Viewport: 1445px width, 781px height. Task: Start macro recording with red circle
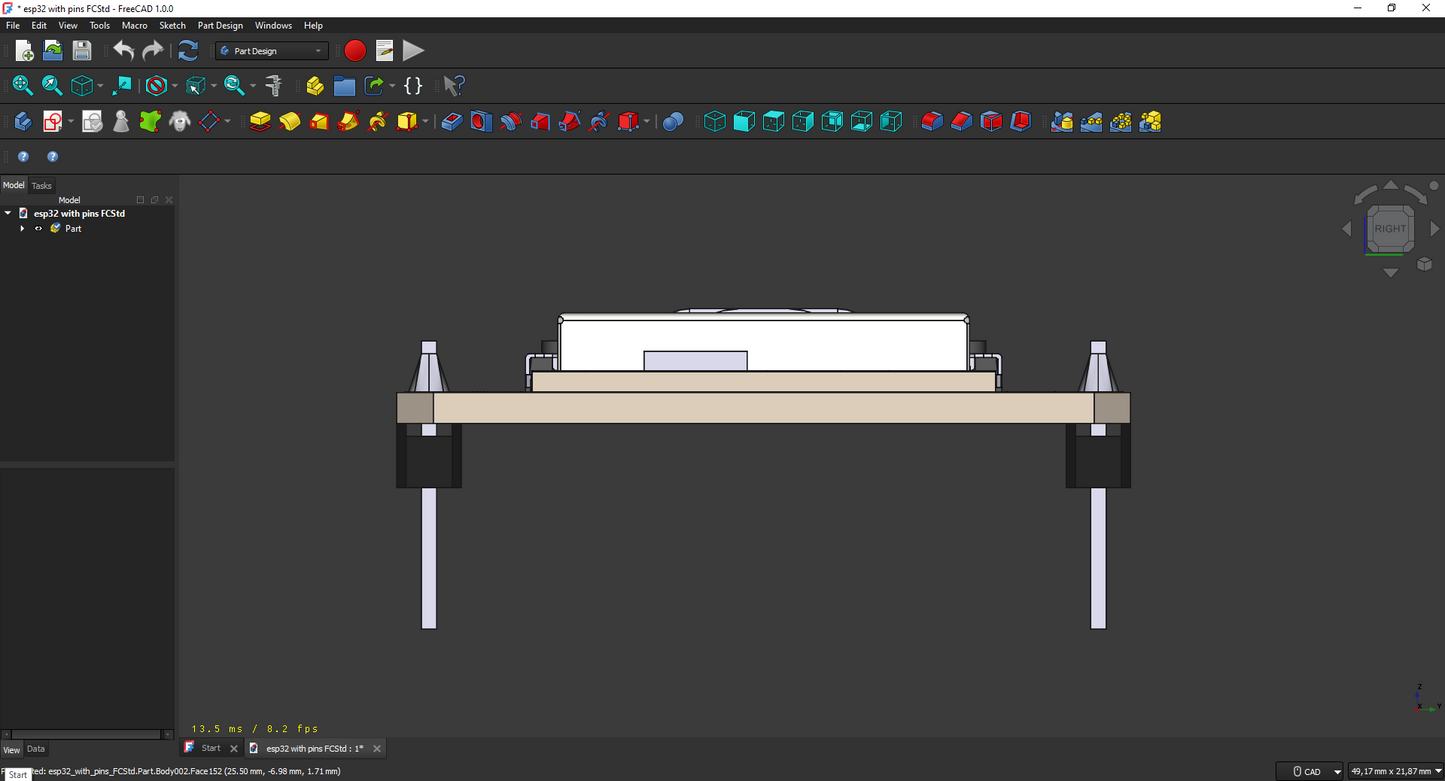tap(355, 51)
